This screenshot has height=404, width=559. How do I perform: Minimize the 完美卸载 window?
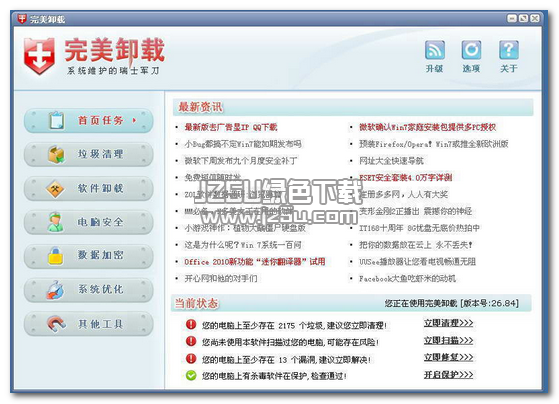[x=512, y=18]
